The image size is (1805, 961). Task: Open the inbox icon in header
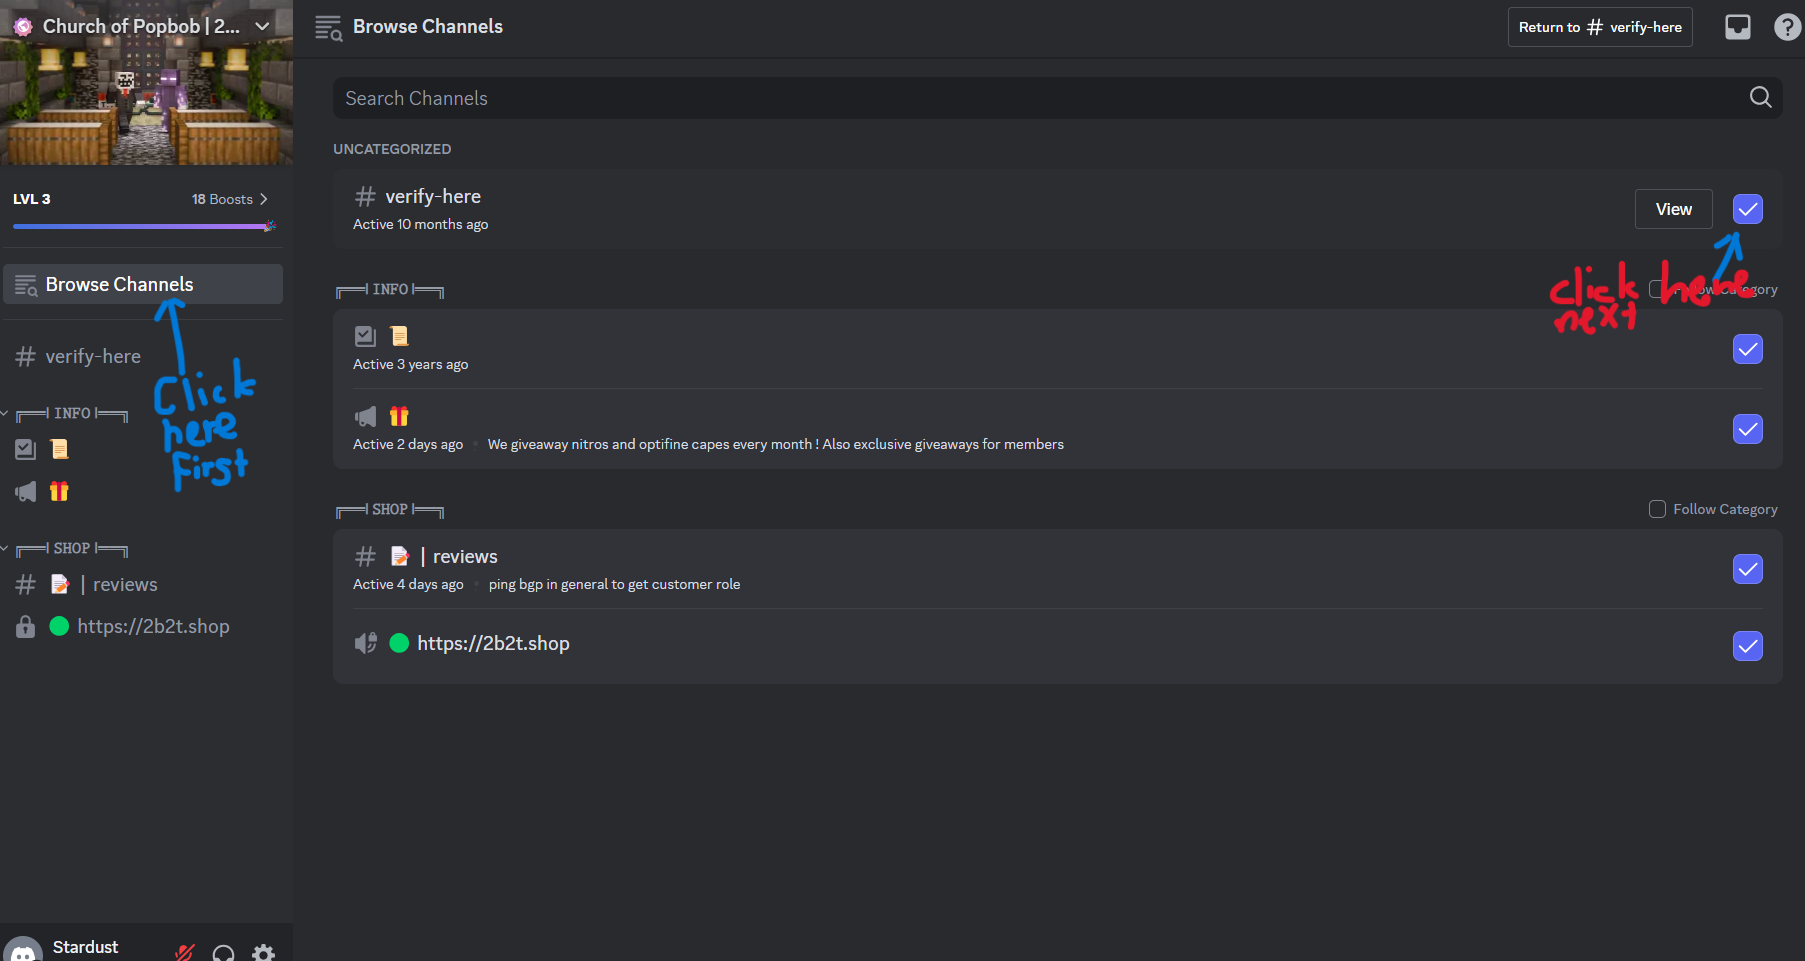pos(1738,27)
